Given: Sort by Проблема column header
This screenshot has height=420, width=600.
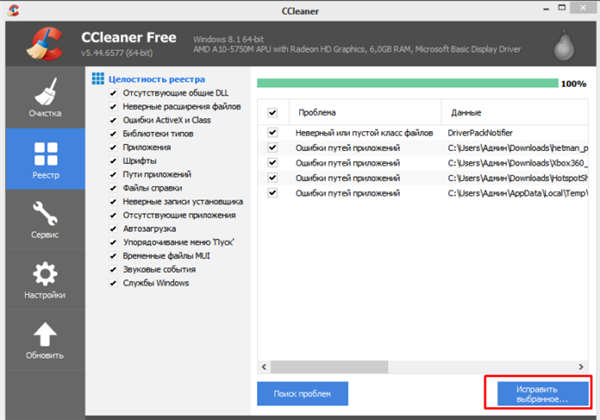Looking at the screenshot, I should coord(365,112).
